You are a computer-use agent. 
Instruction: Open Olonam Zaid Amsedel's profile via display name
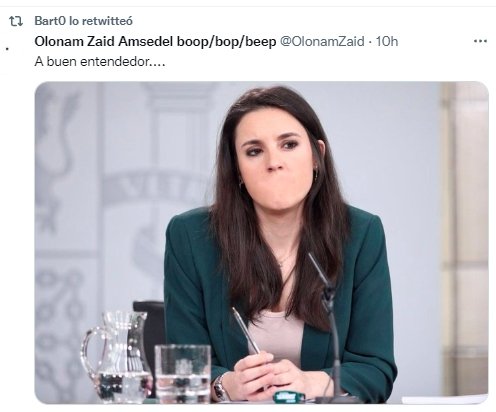155,42
